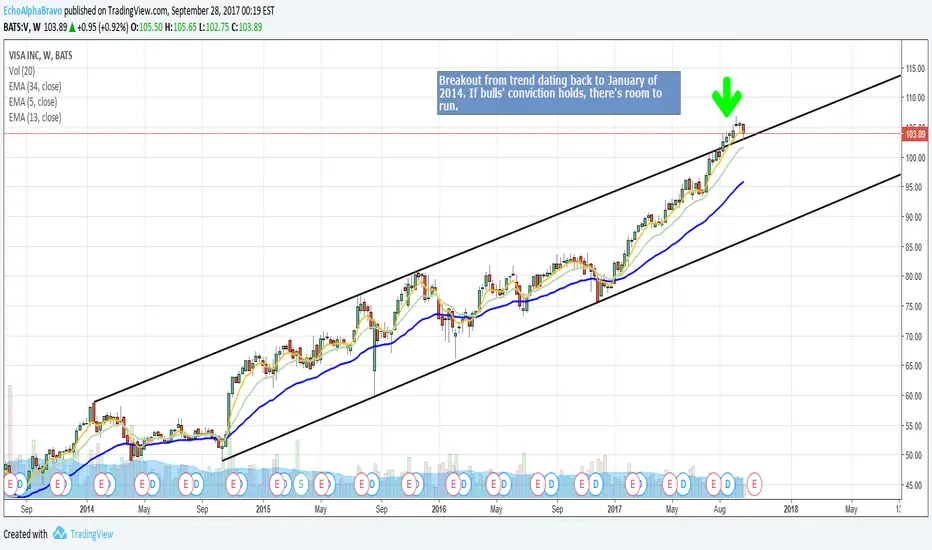Screen dimensions: 932x550
Task: Click the 110.00 price axis label
Action: point(915,98)
